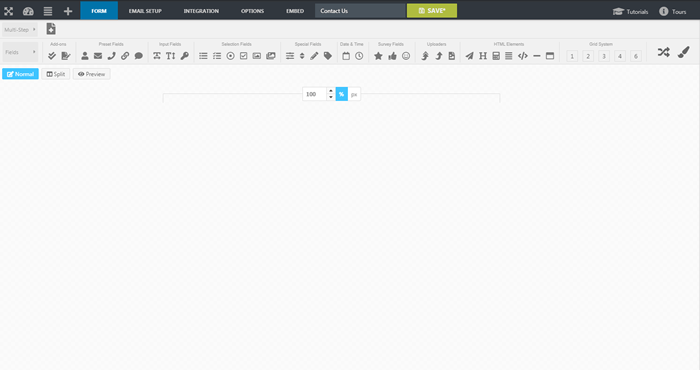Viewport: 700px width, 370px height.
Task: Insert an HTML code element
Action: (x=523, y=56)
